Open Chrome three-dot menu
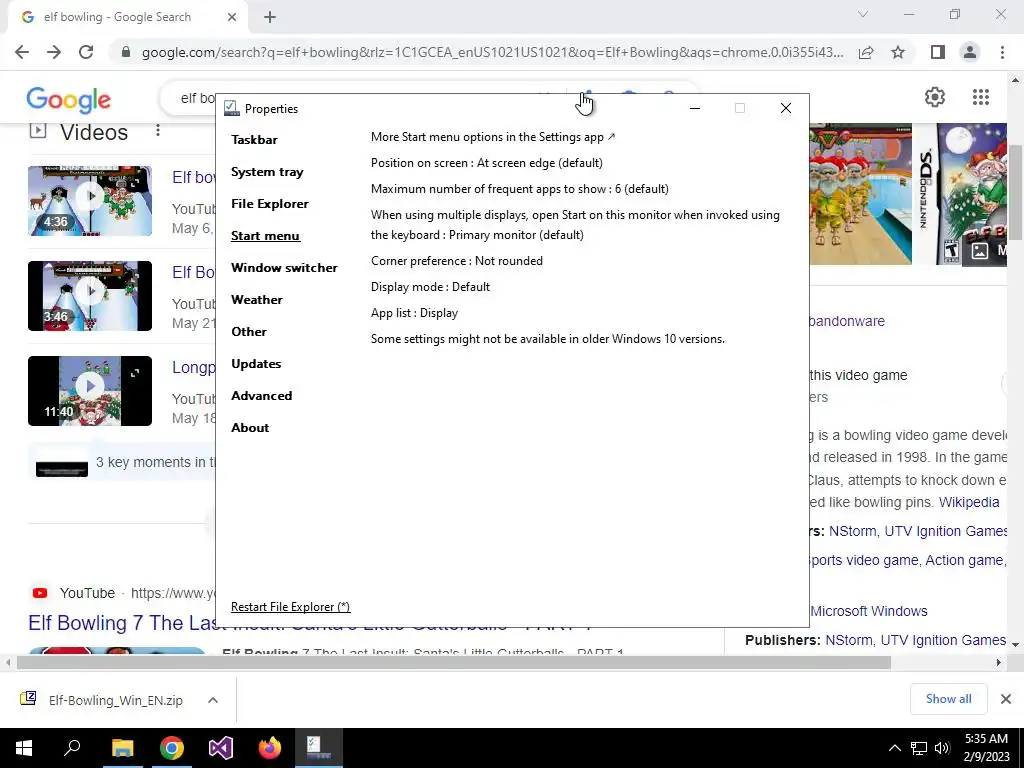The height and width of the screenshot is (768, 1024). click(1002, 52)
